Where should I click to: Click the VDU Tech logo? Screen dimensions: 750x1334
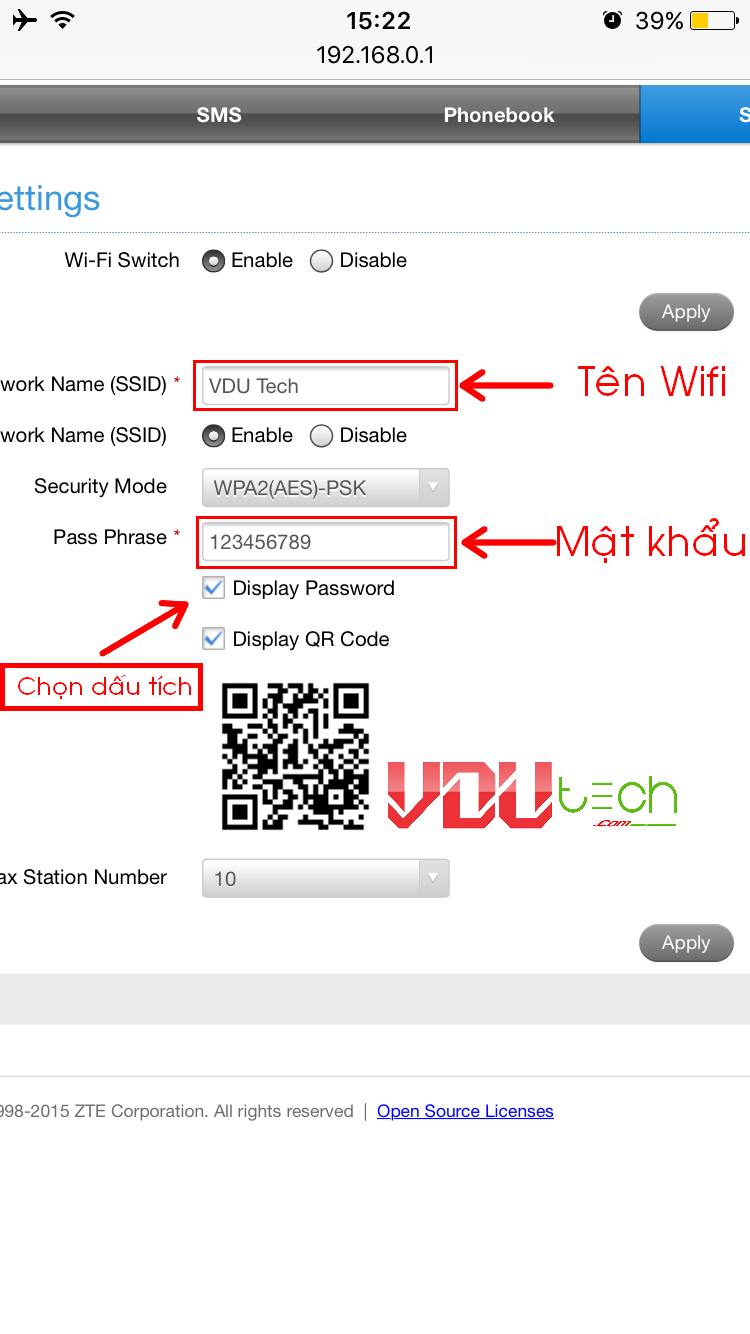[x=532, y=795]
